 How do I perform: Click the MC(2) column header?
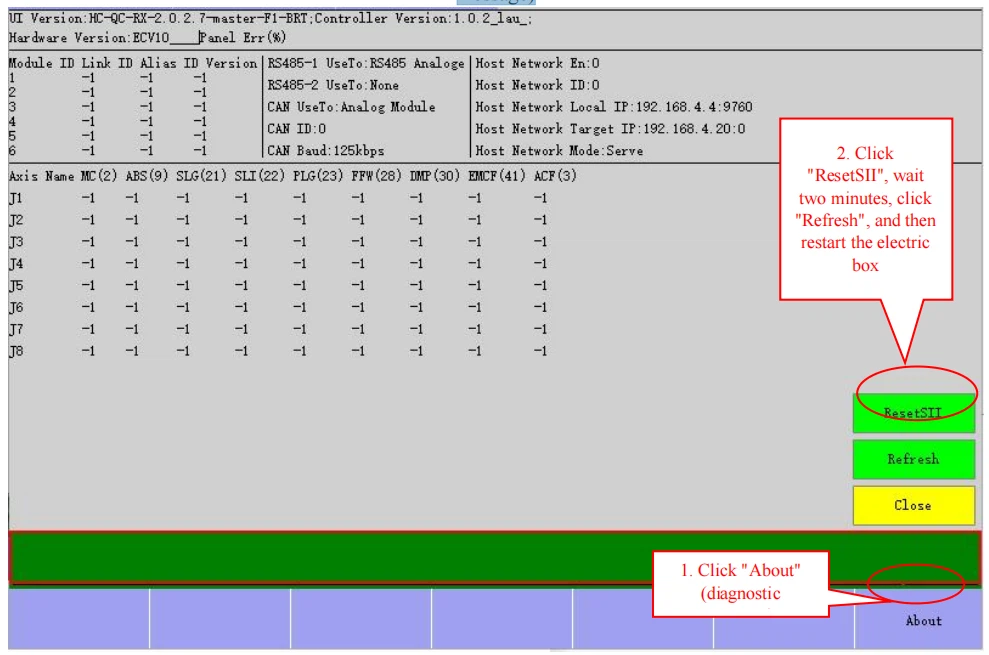pyautogui.click(x=99, y=176)
